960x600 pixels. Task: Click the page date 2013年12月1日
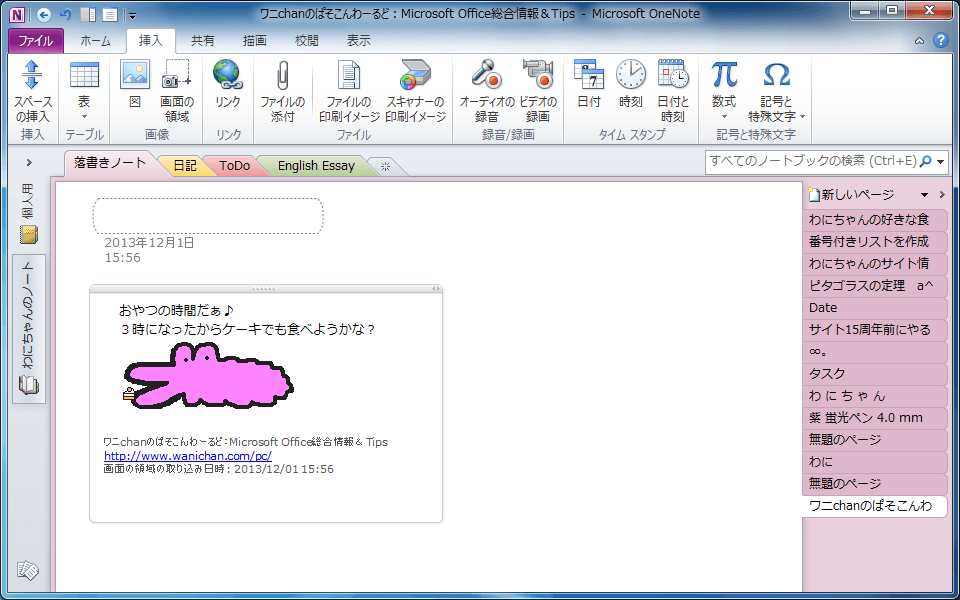[149, 242]
